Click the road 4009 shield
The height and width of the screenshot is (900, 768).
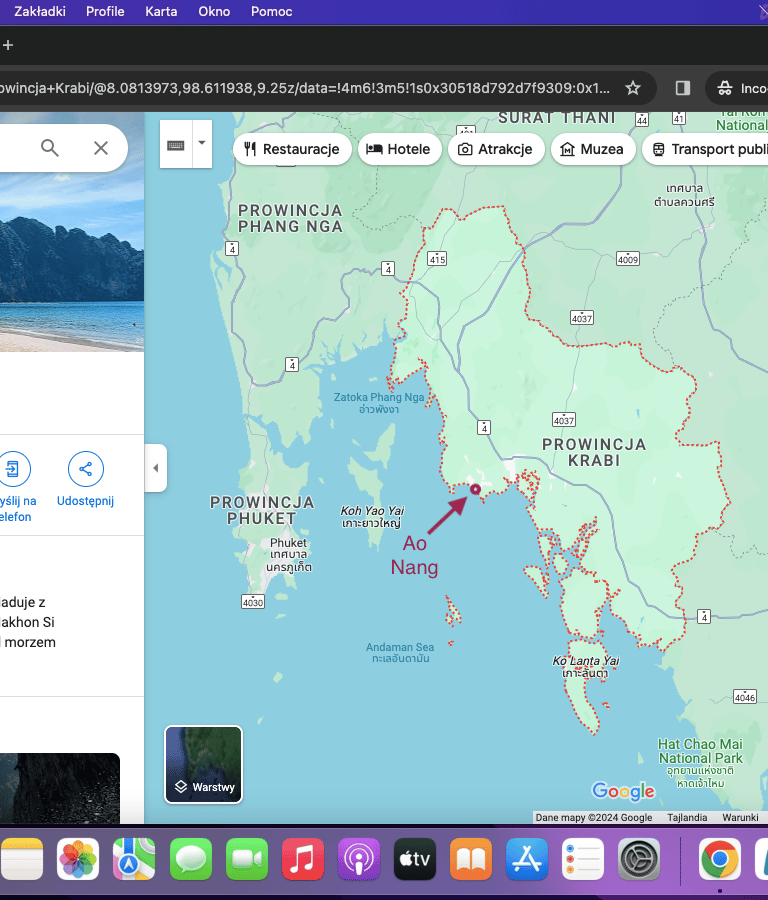(x=628, y=259)
